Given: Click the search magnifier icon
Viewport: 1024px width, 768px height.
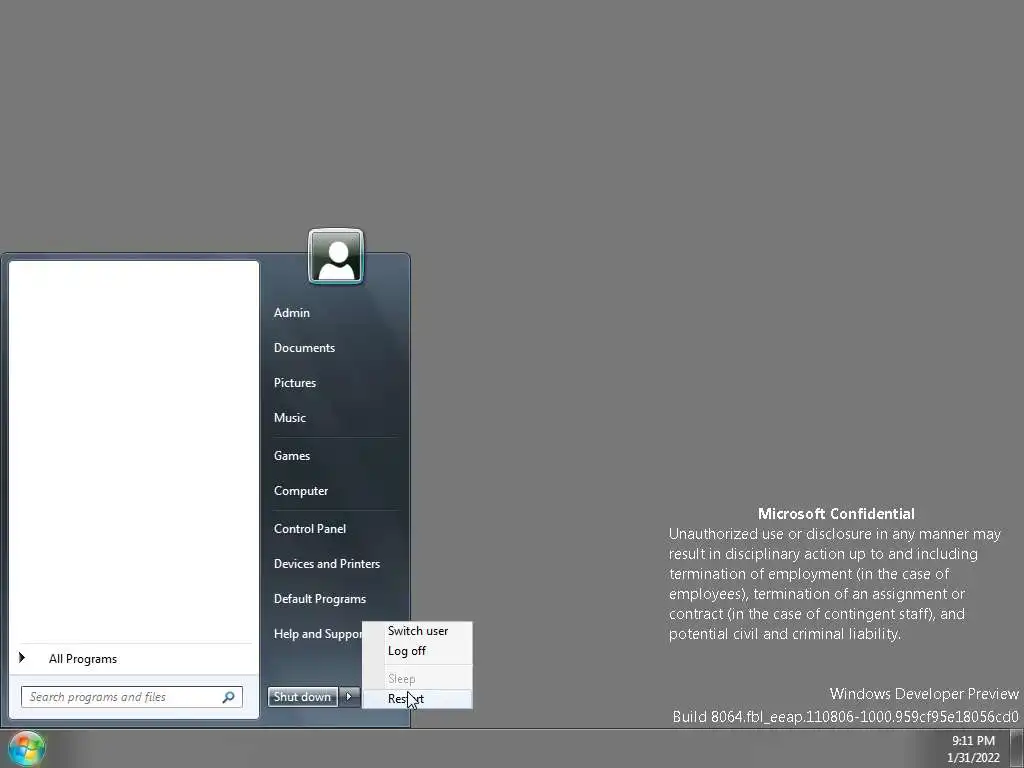Looking at the screenshot, I should (229, 697).
